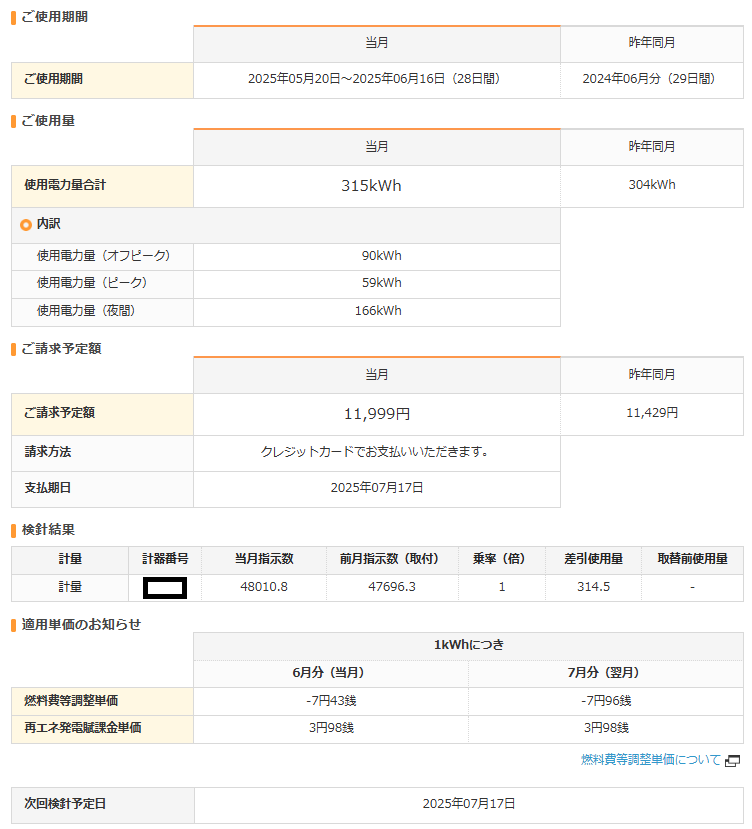Click the 6月分（当月） column header
The image size is (752, 829).
coord(328,673)
